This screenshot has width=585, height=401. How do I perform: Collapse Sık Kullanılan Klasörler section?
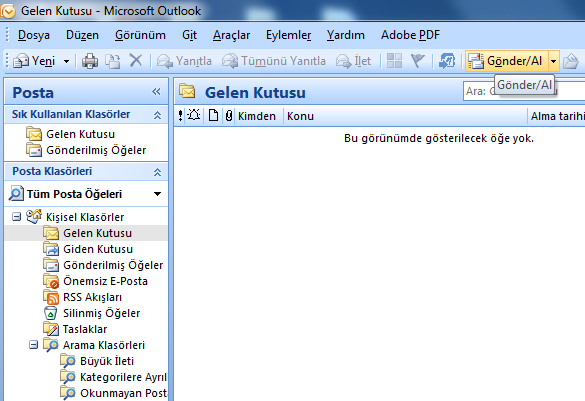(x=157, y=115)
